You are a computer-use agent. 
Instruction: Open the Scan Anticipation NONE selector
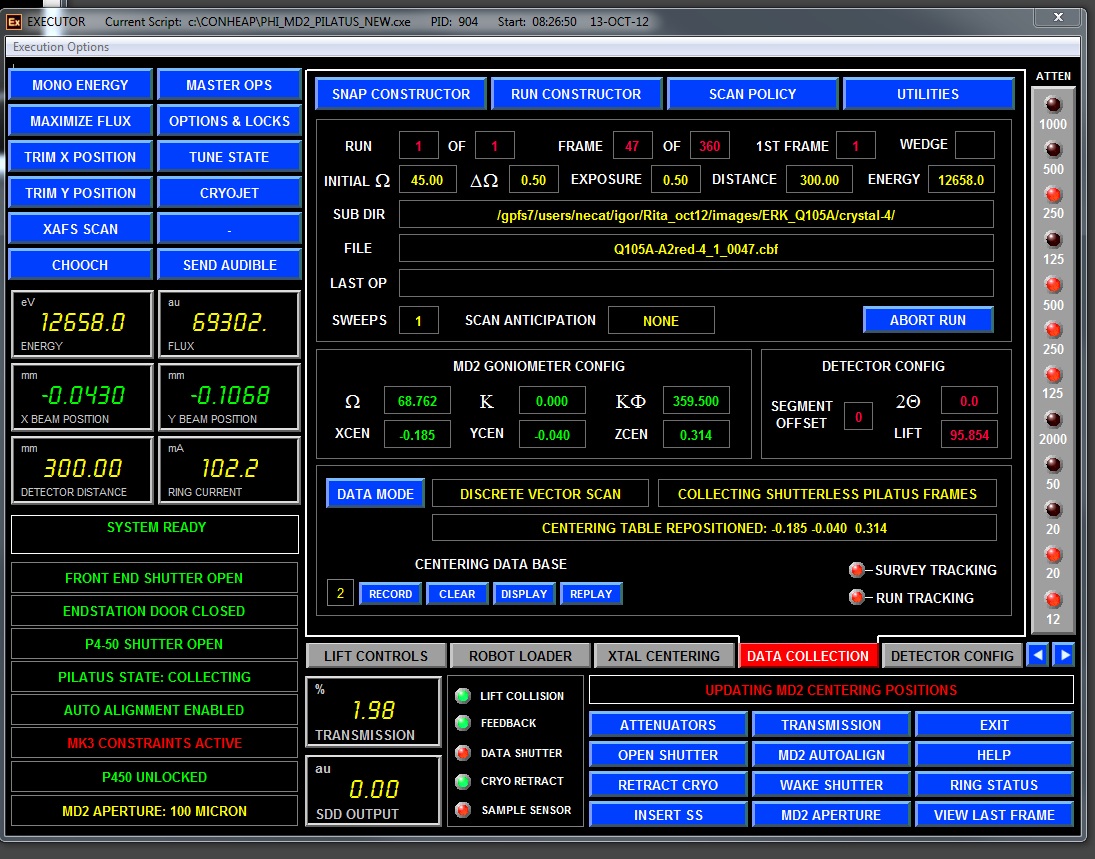point(660,321)
